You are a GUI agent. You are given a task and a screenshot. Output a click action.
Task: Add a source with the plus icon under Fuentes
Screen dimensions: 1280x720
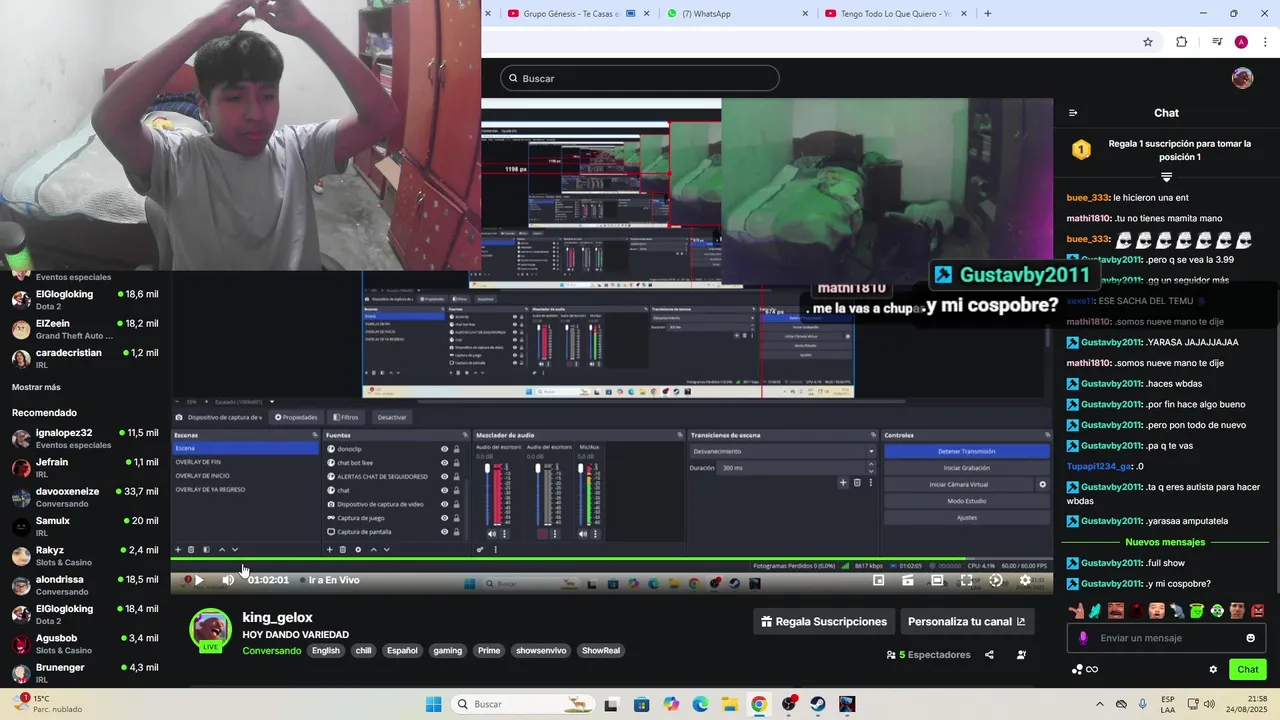pyautogui.click(x=329, y=549)
